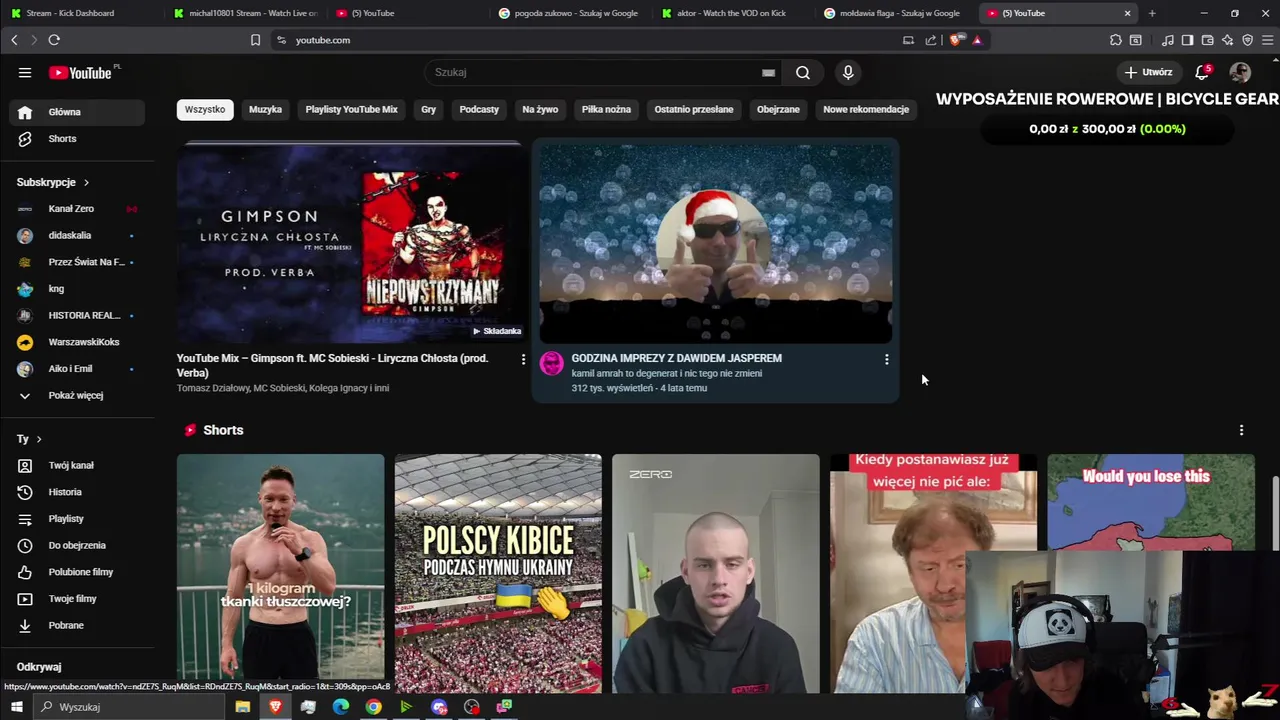Image resolution: width=1280 pixels, height=720 pixels.
Task: Open Historia in the sidebar
Action: (x=76, y=492)
